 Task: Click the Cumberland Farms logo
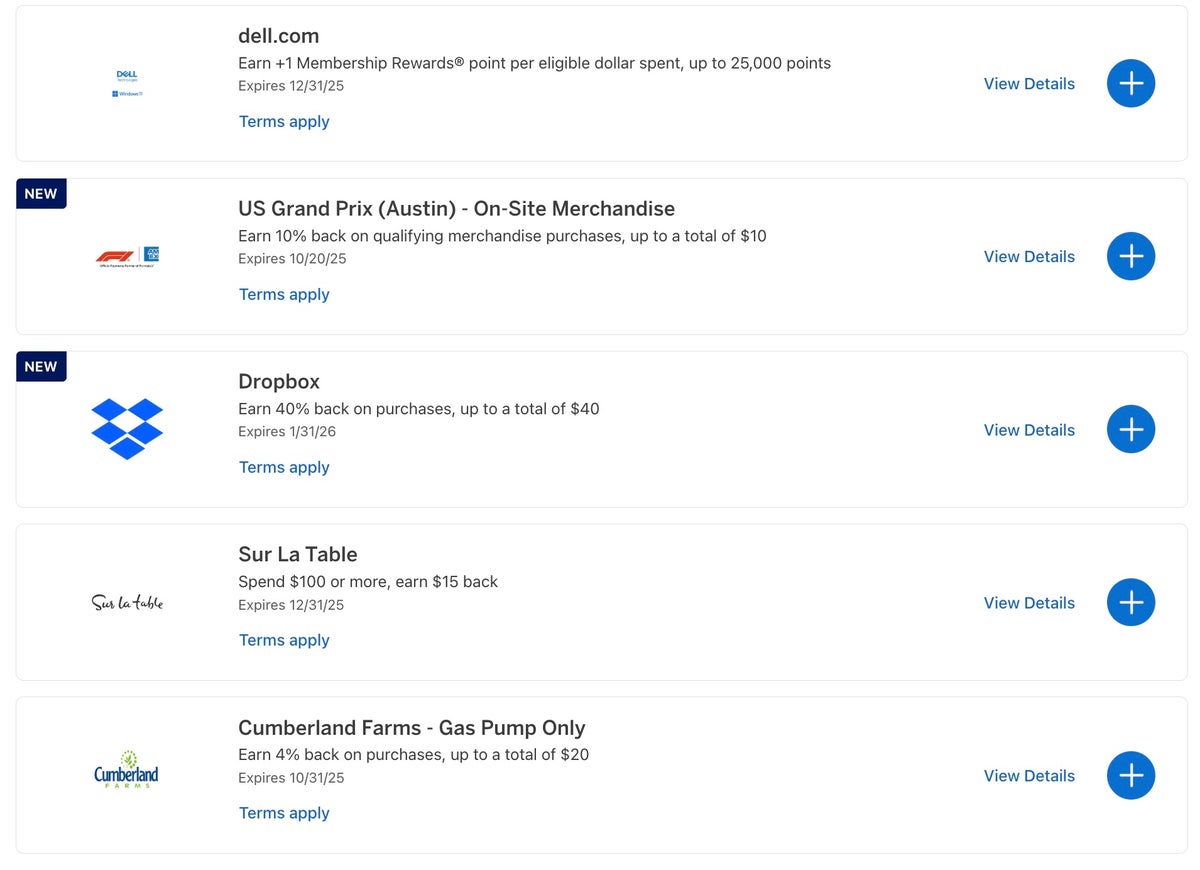coord(127,771)
